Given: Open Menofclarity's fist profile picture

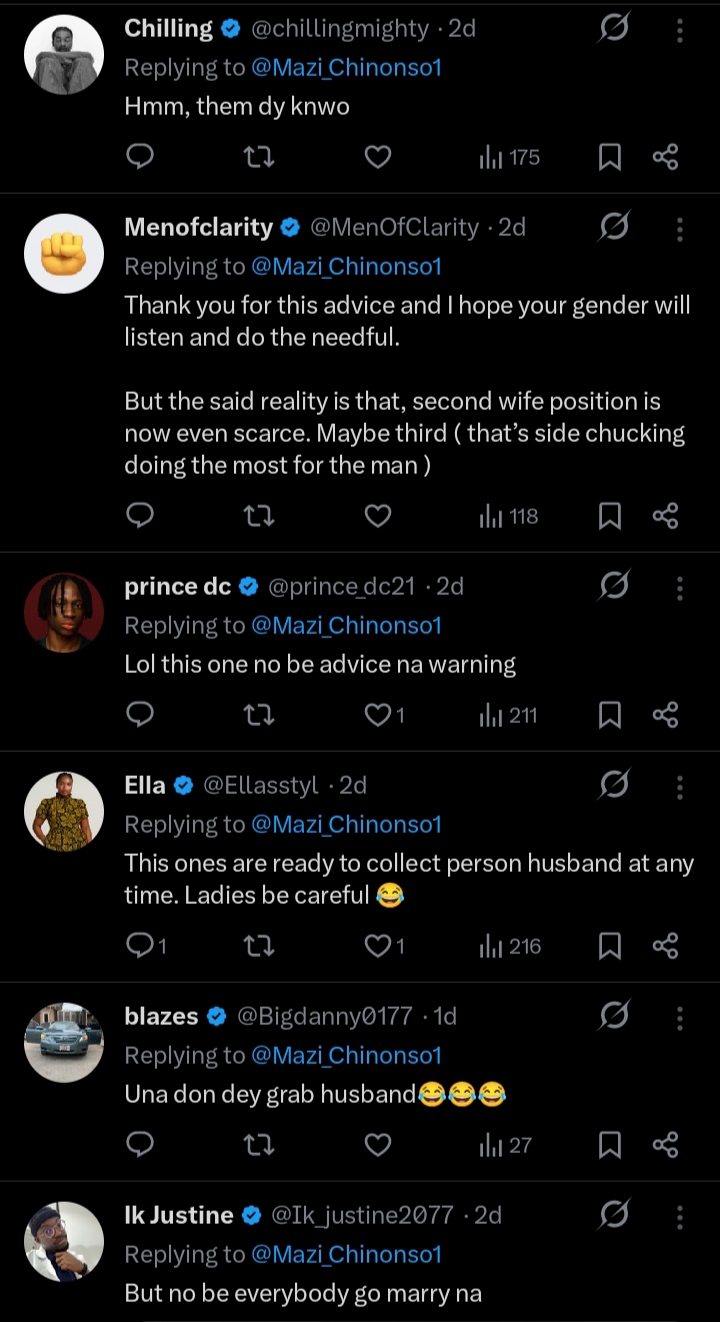Looking at the screenshot, I should click(64, 254).
